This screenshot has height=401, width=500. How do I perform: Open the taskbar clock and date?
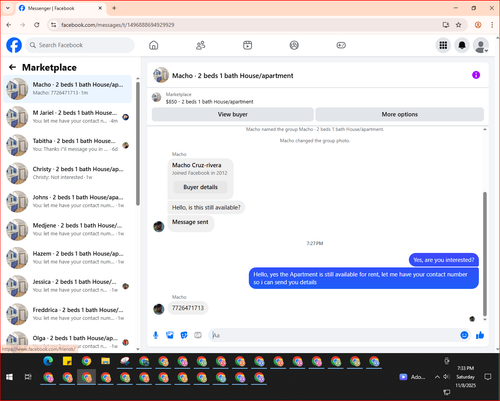click(466, 377)
